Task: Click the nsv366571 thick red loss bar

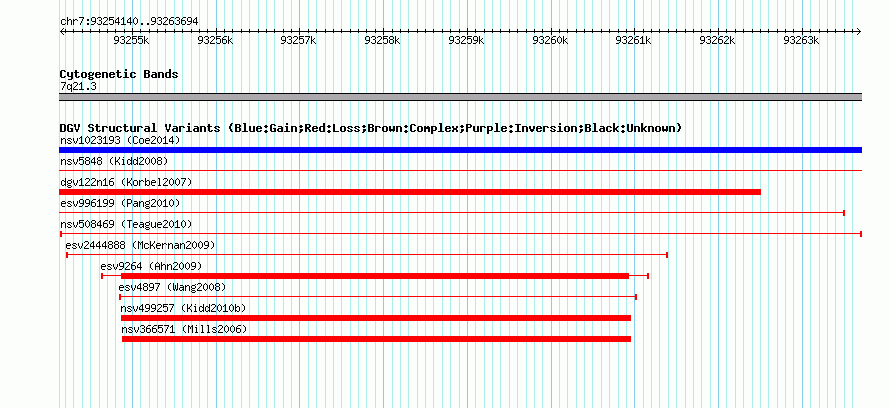Action: click(376, 339)
